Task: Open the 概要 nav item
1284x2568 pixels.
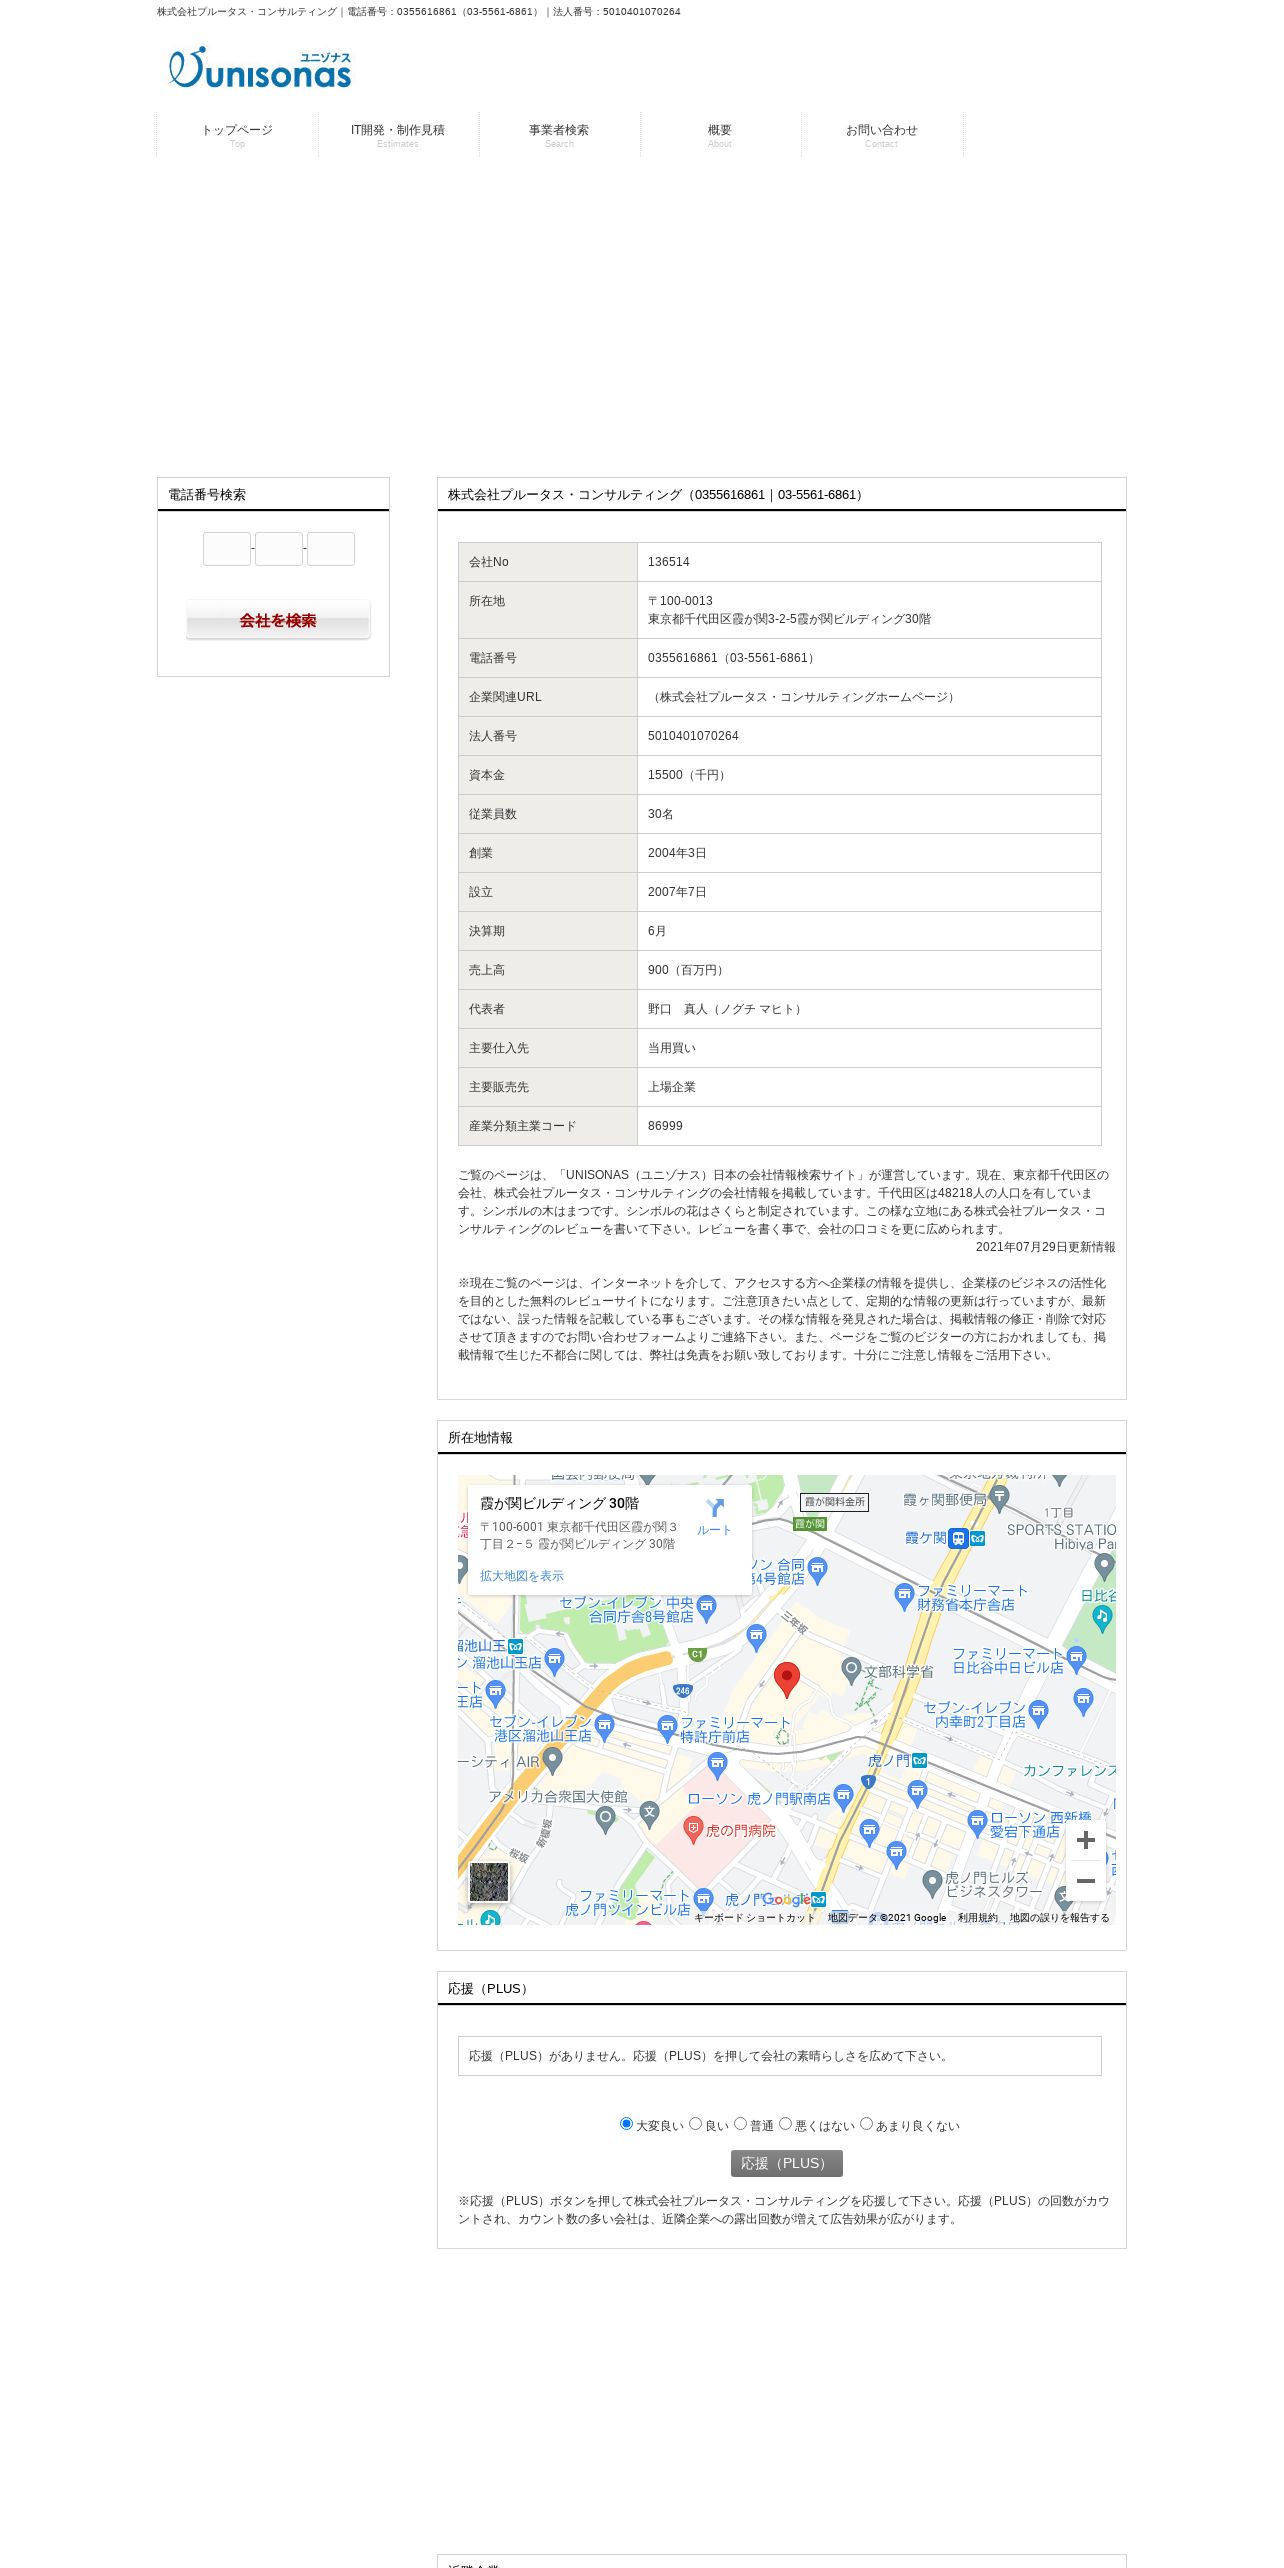Action: point(720,135)
